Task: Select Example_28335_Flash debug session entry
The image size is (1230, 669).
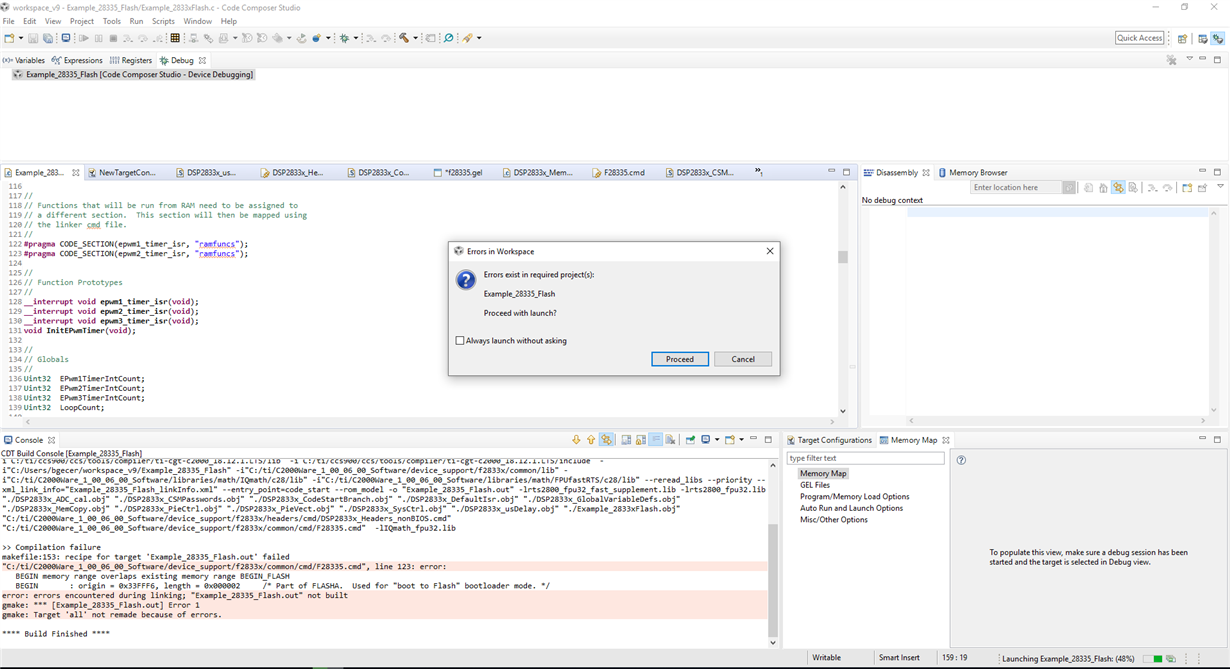Action: coord(132,74)
